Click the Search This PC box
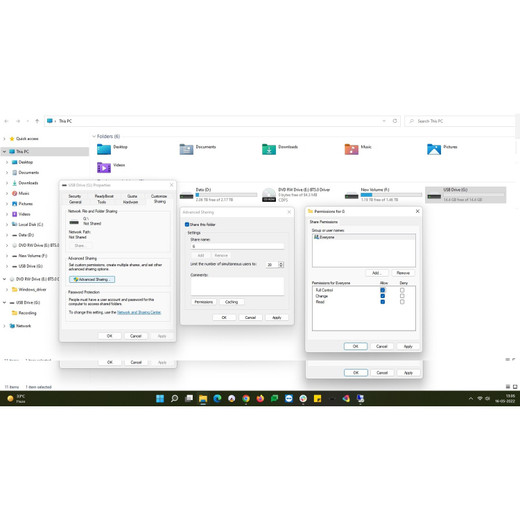This screenshot has height=520, width=520. [460, 121]
